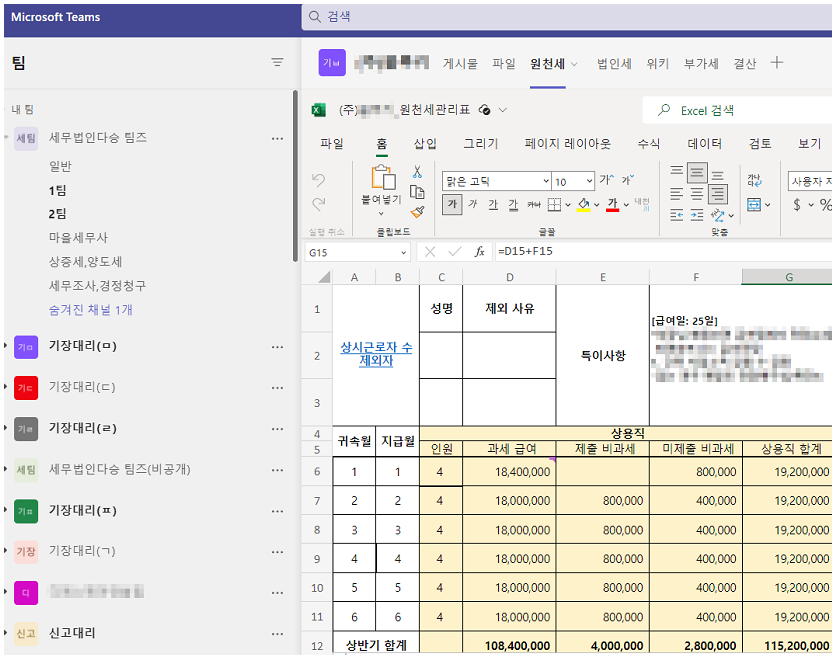Open the number format box 사용자 지정
Image resolution: width=835 pixels, height=655 pixels.
810,182
